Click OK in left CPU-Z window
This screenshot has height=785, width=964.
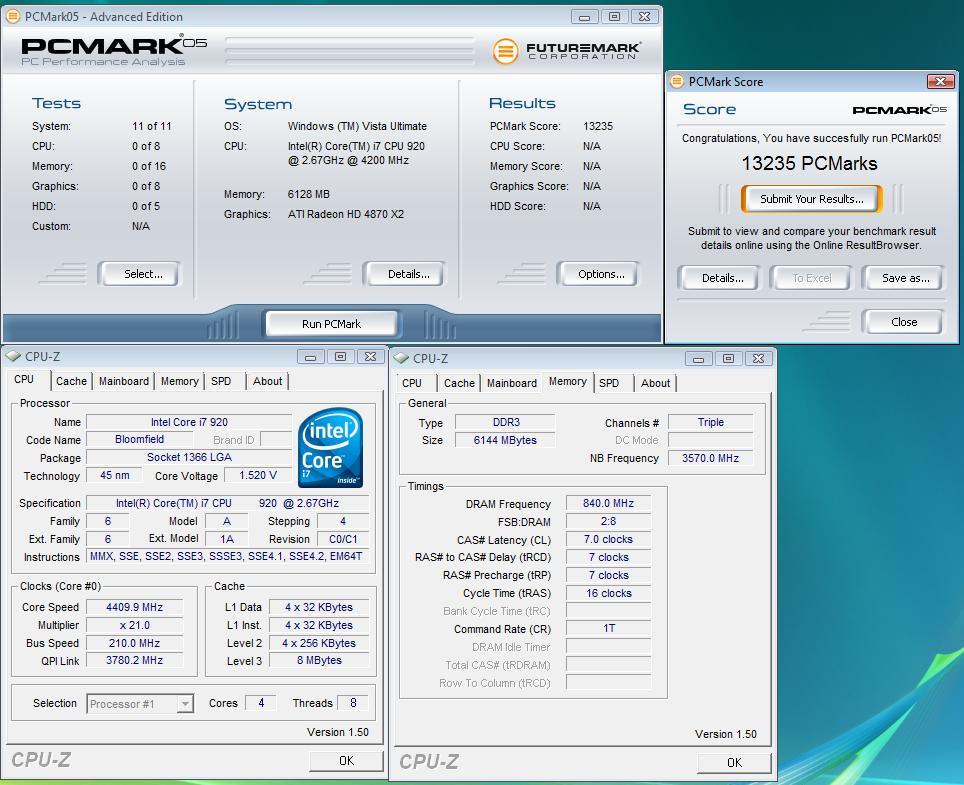pyautogui.click(x=346, y=760)
